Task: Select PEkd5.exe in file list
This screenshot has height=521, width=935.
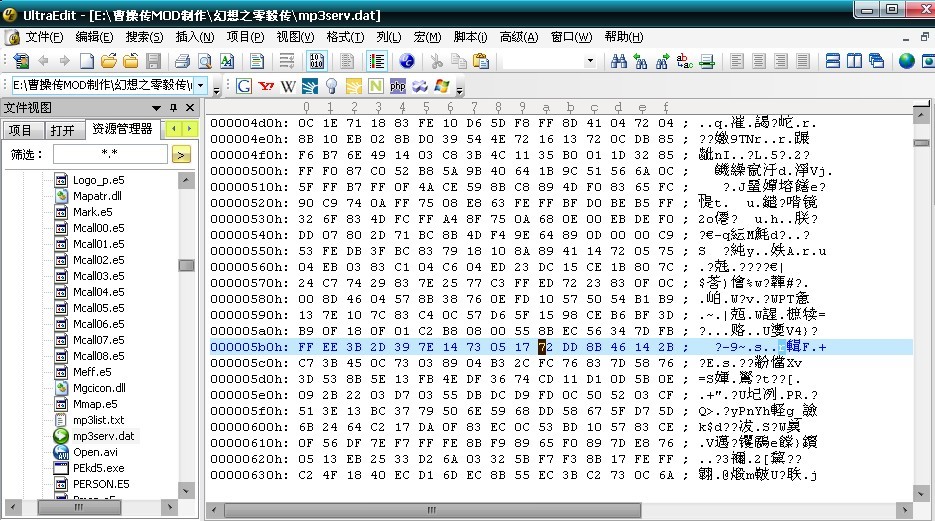Action: (98, 468)
